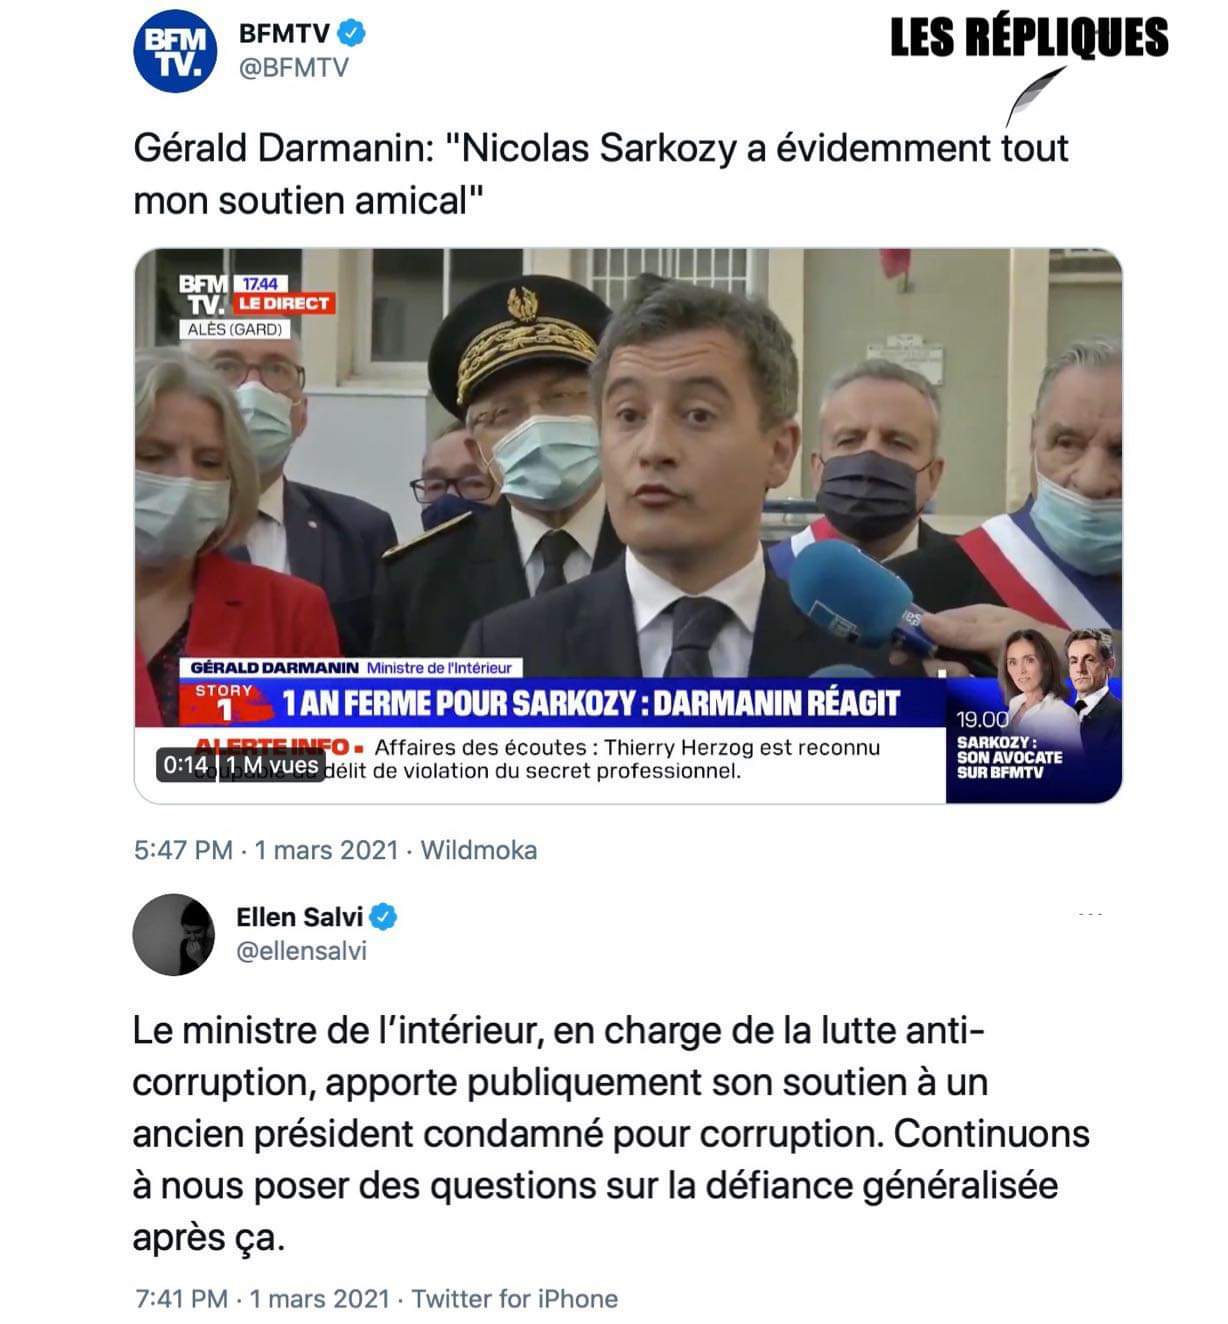
Task: Open the @BFMTV handle link
Action: (x=293, y=68)
